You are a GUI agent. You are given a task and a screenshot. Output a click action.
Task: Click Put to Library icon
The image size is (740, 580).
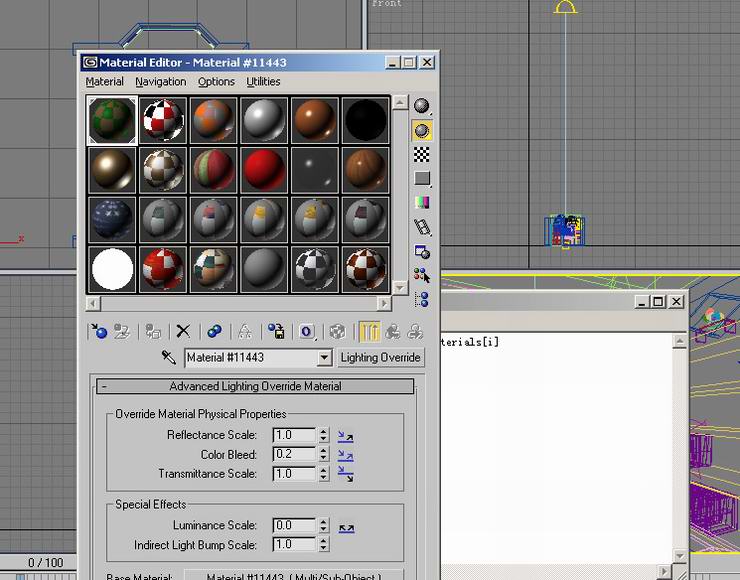(277, 331)
